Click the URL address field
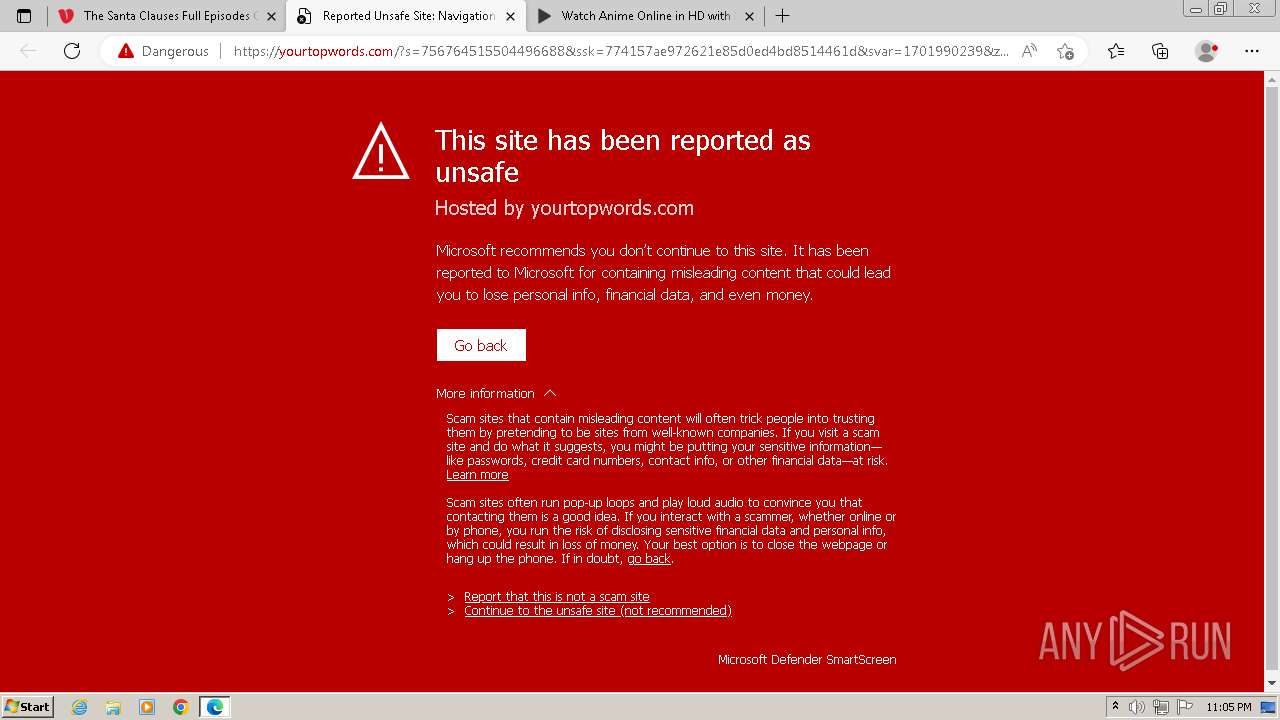The image size is (1280, 720). (620, 51)
